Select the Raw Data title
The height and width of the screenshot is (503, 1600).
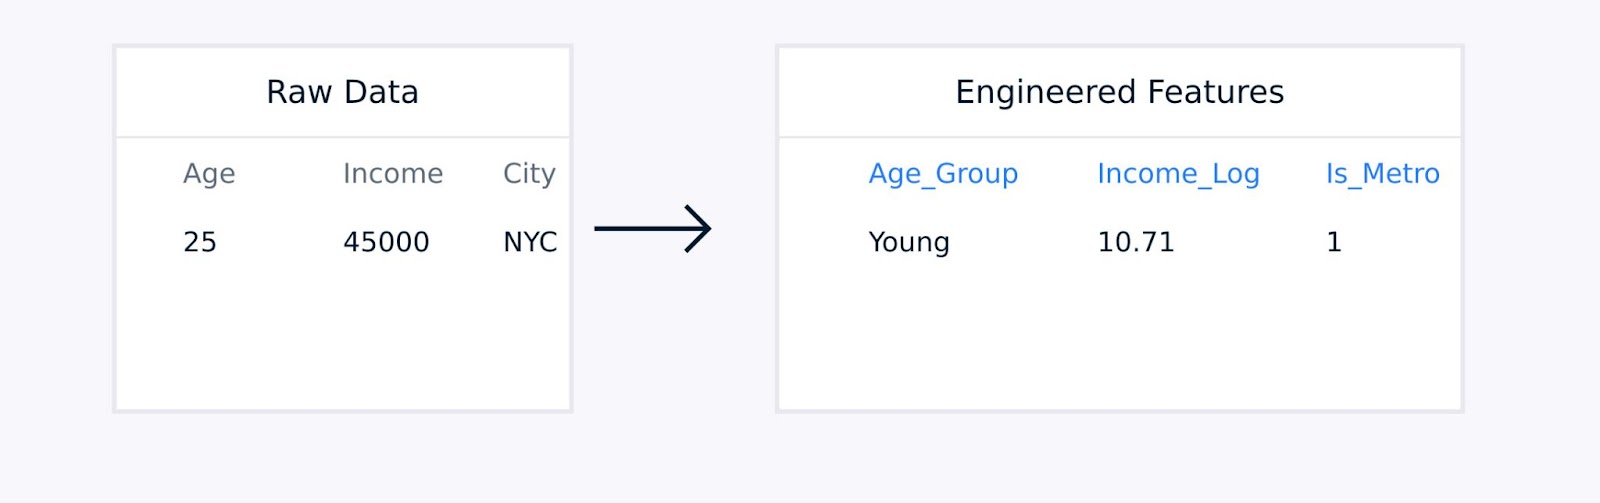(x=342, y=92)
